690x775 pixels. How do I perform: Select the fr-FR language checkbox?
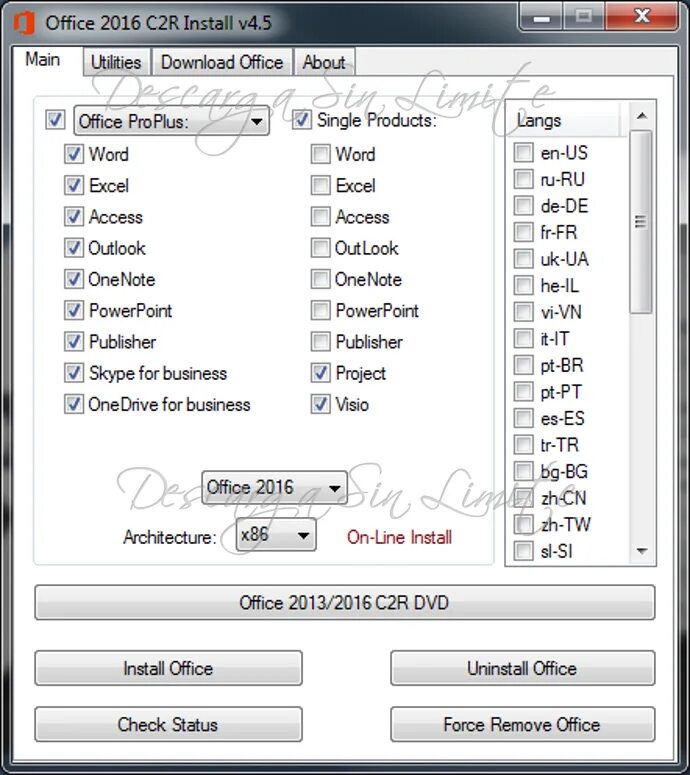click(x=523, y=232)
